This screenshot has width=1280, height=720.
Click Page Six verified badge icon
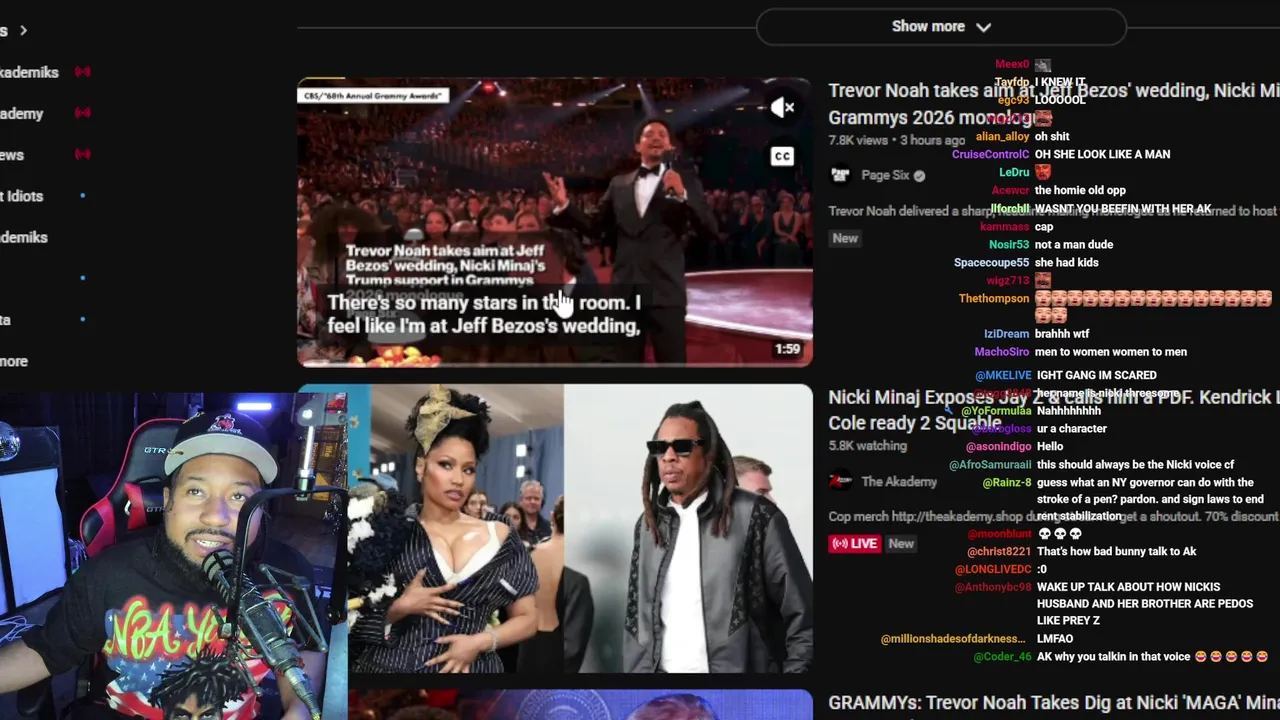click(919, 176)
